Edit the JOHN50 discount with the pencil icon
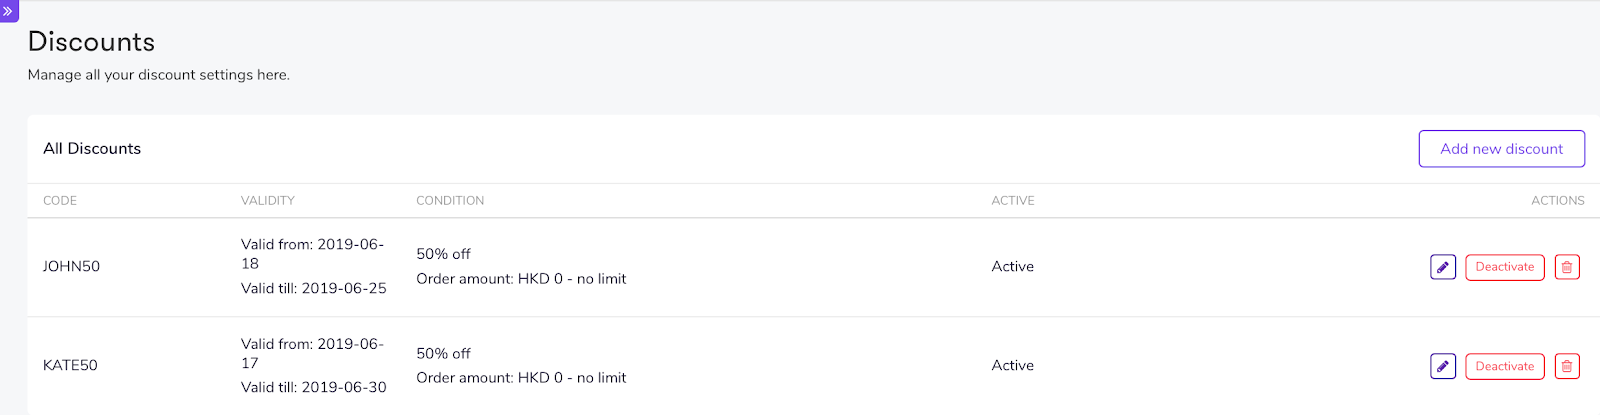This screenshot has width=1600, height=415. point(1442,267)
